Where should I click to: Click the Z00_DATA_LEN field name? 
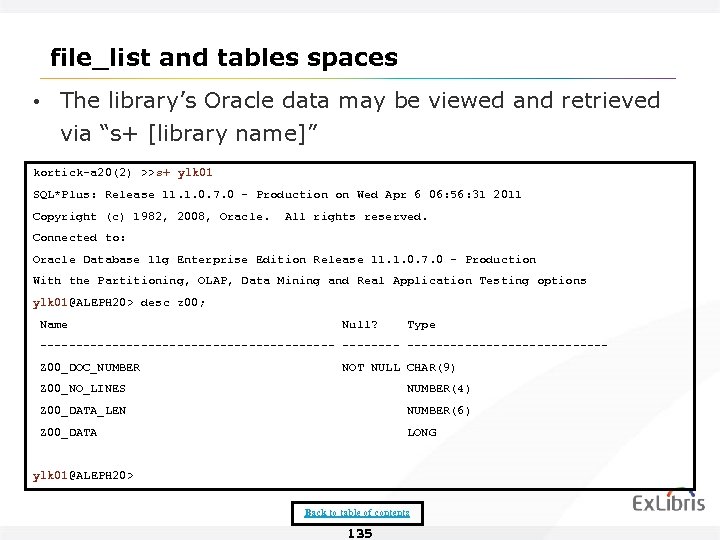pyautogui.click(x=82, y=411)
